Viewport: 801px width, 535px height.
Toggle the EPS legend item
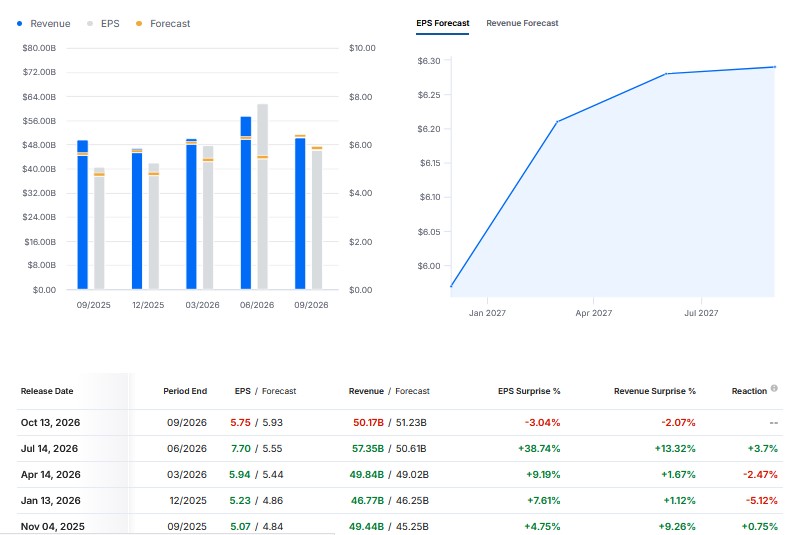pos(104,24)
